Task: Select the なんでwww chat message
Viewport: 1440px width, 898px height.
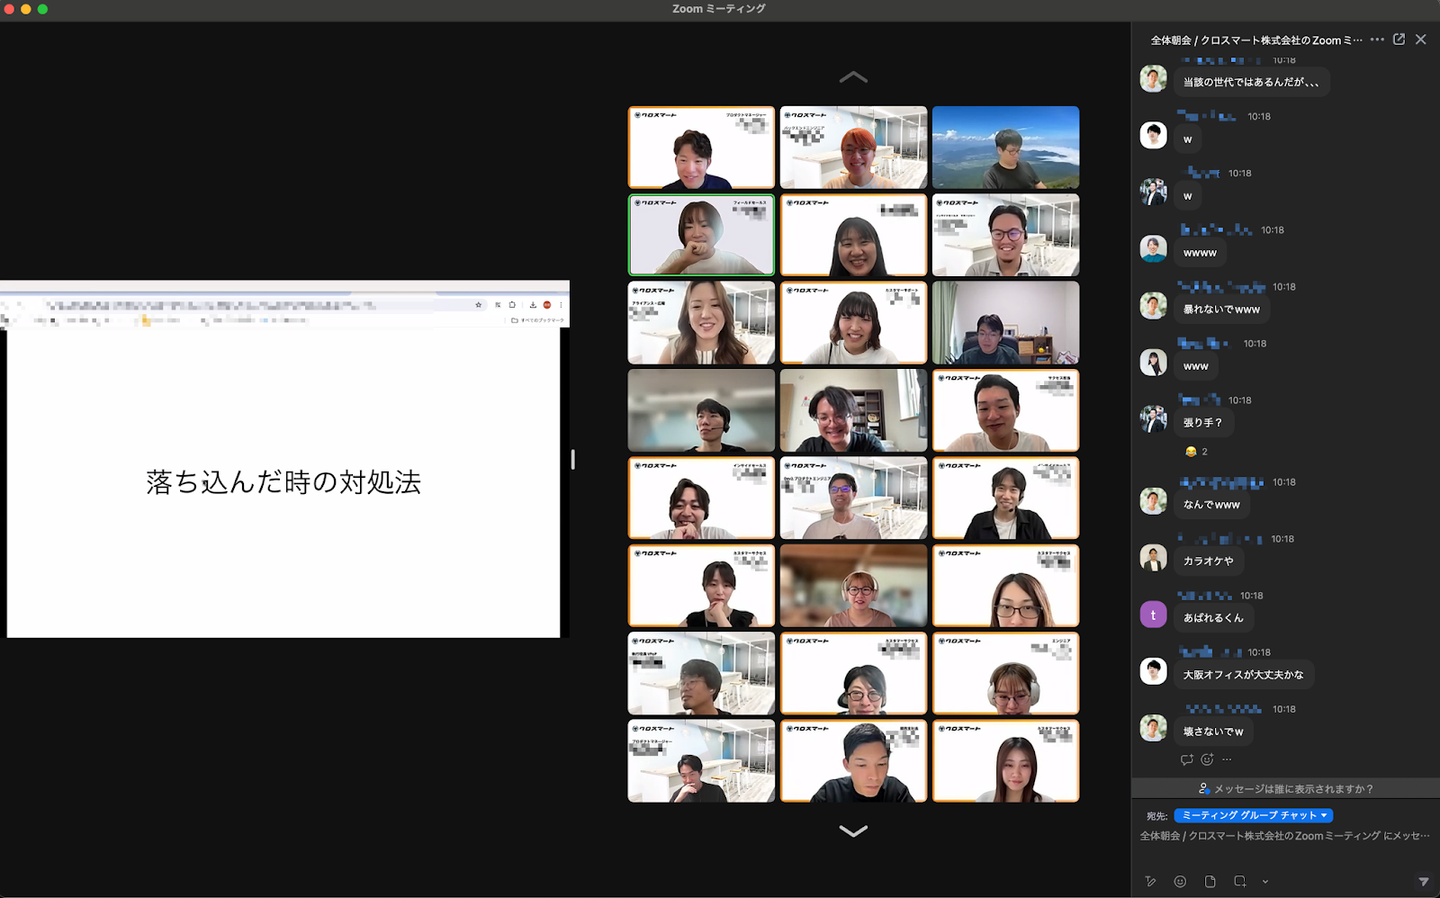Action: coord(1212,505)
